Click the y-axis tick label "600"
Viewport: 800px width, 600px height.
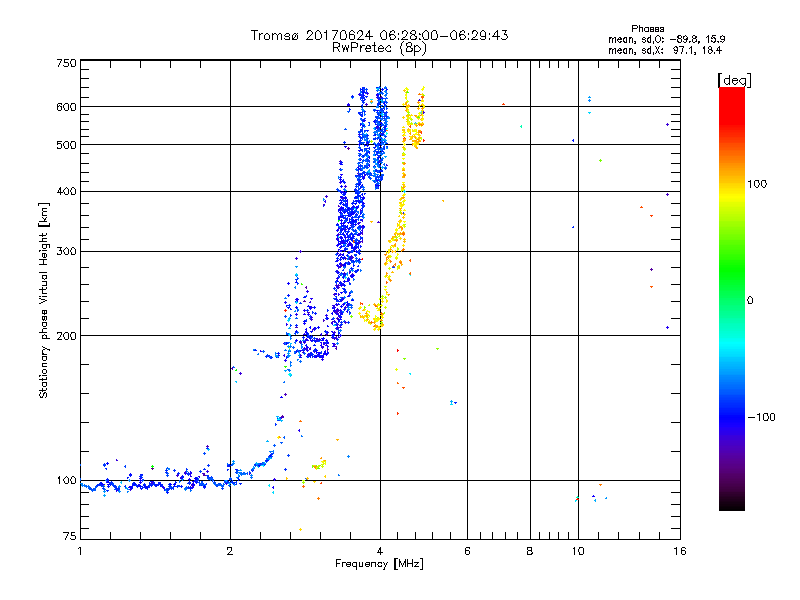[x=66, y=107]
